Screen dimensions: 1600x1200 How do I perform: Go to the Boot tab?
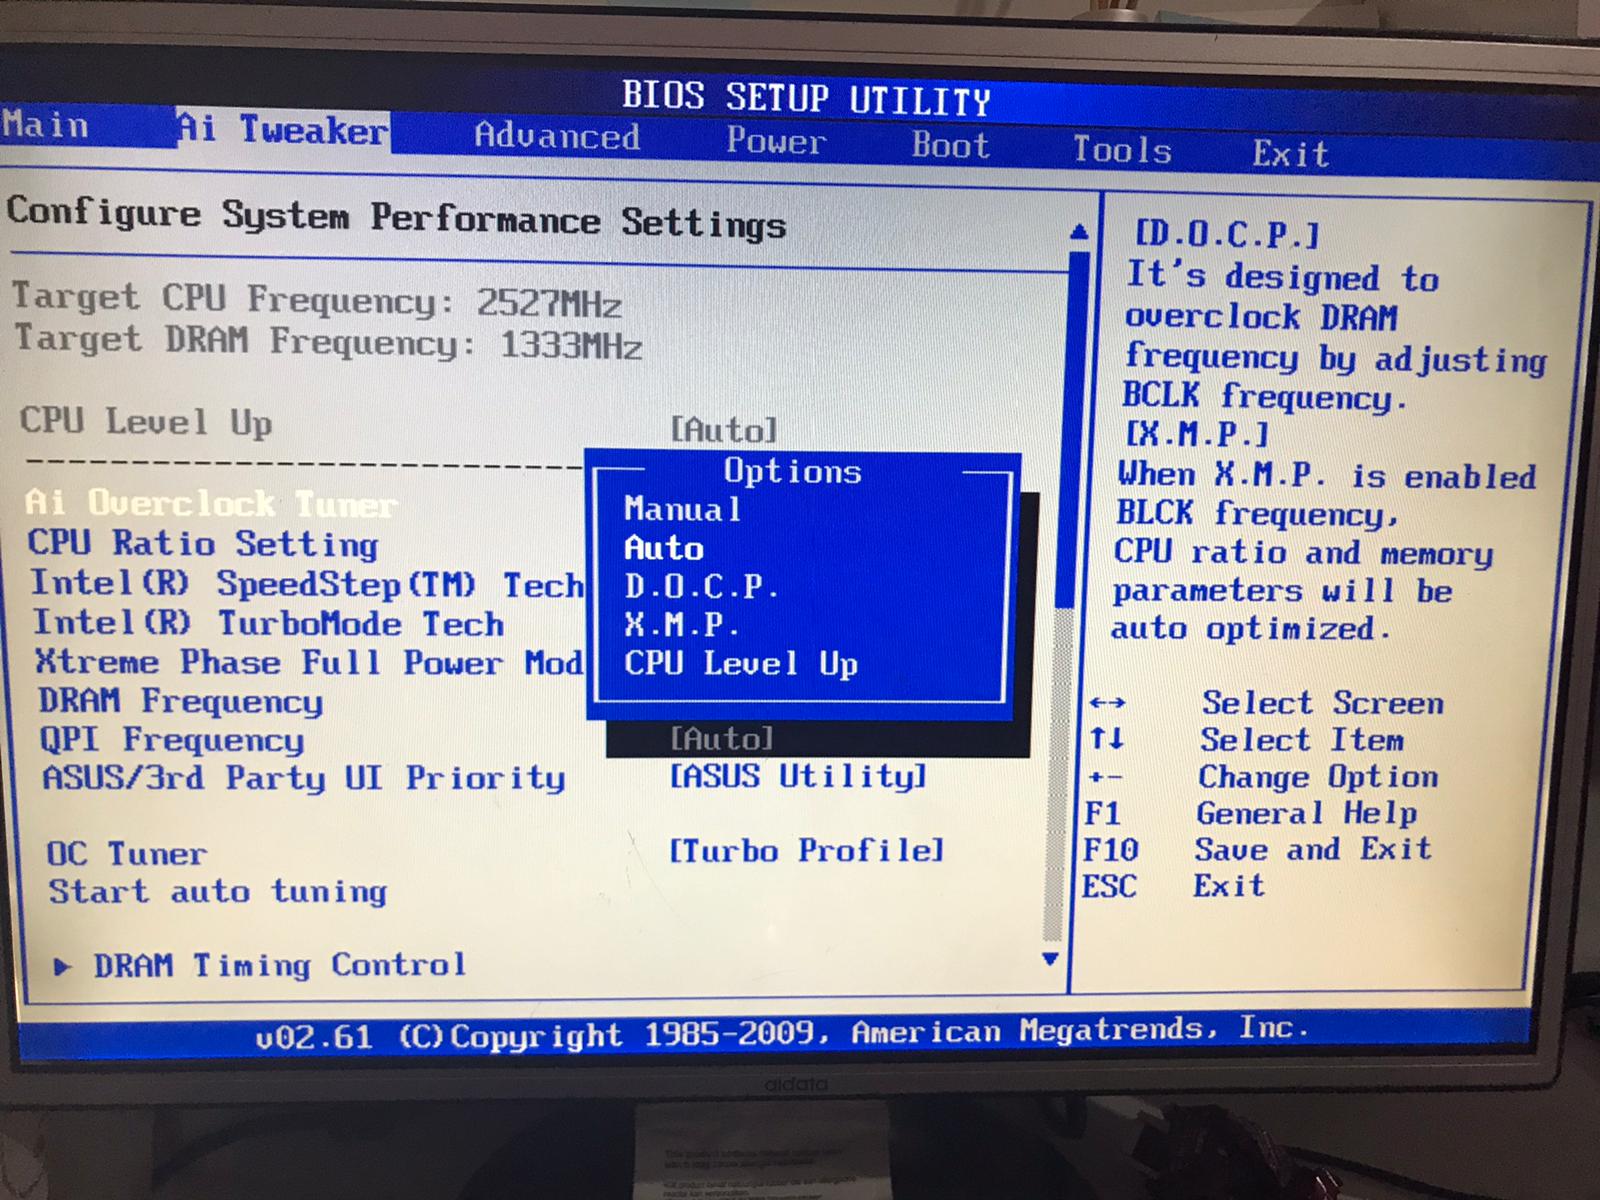tap(950, 145)
